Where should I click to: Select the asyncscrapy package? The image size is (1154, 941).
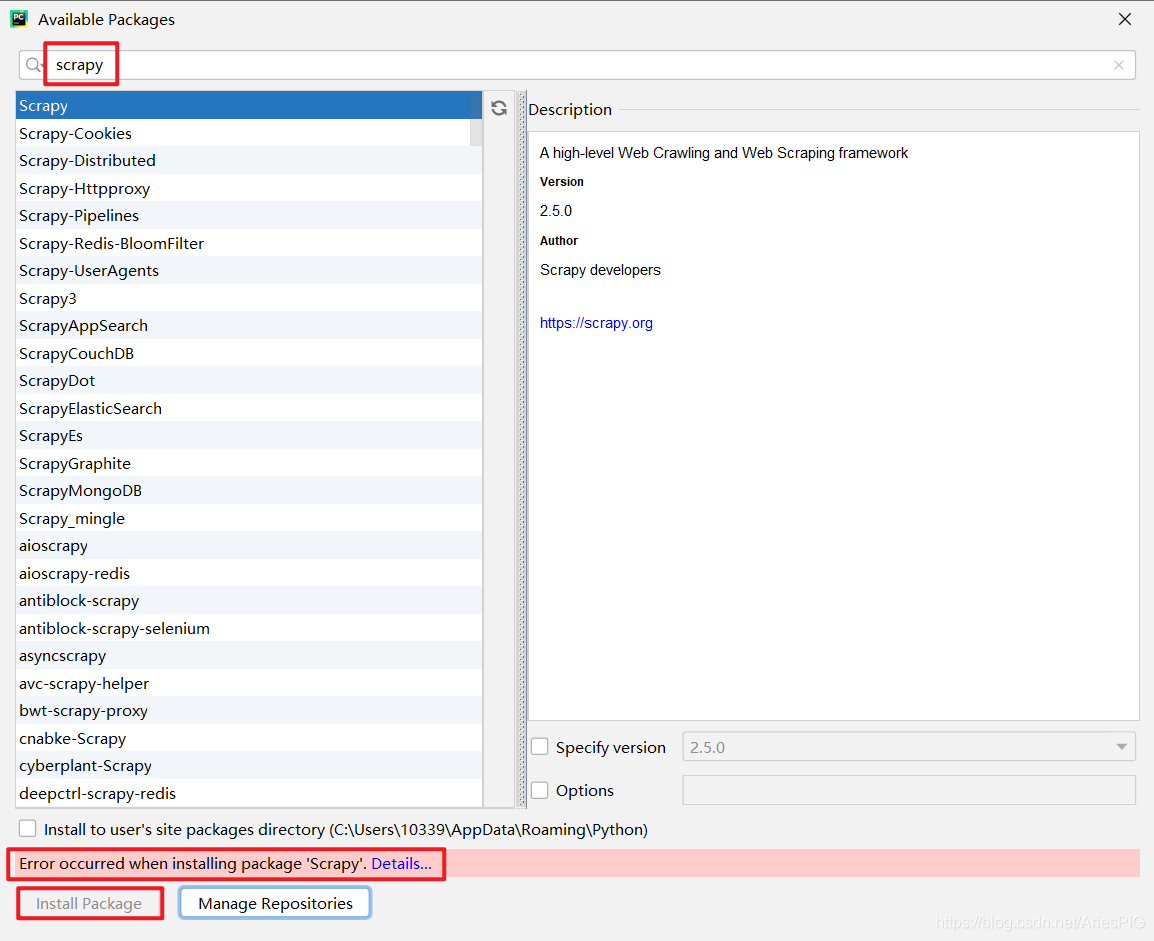tap(249, 656)
